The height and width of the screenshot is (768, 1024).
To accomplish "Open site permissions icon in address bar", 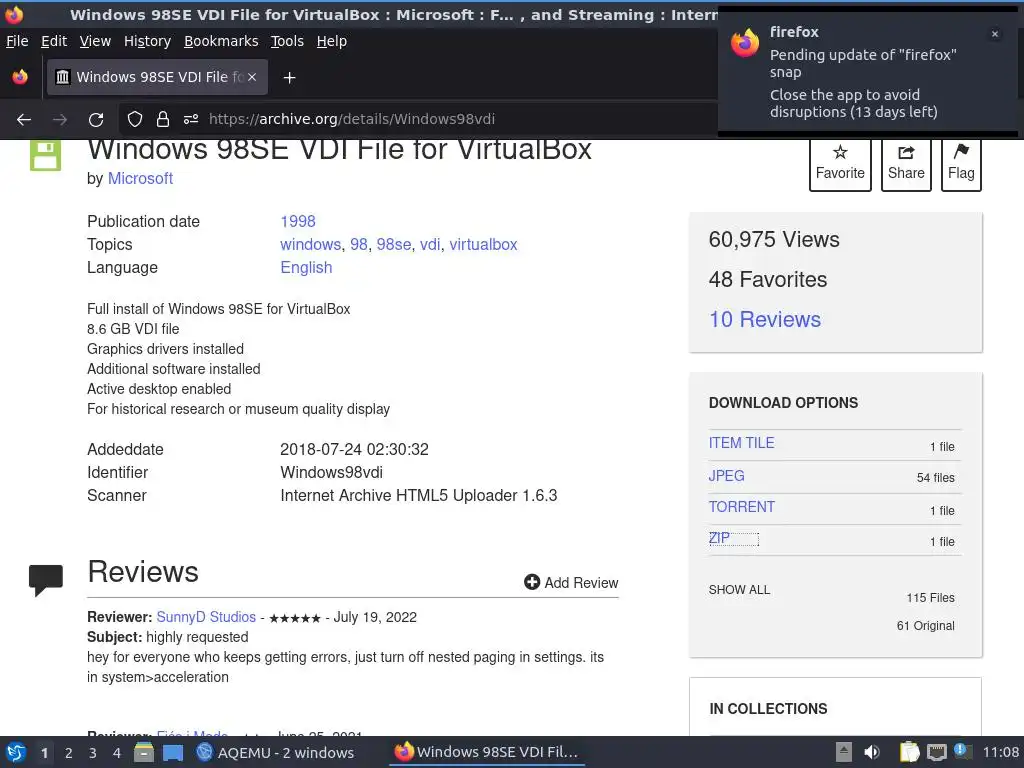I will click(x=191, y=120).
